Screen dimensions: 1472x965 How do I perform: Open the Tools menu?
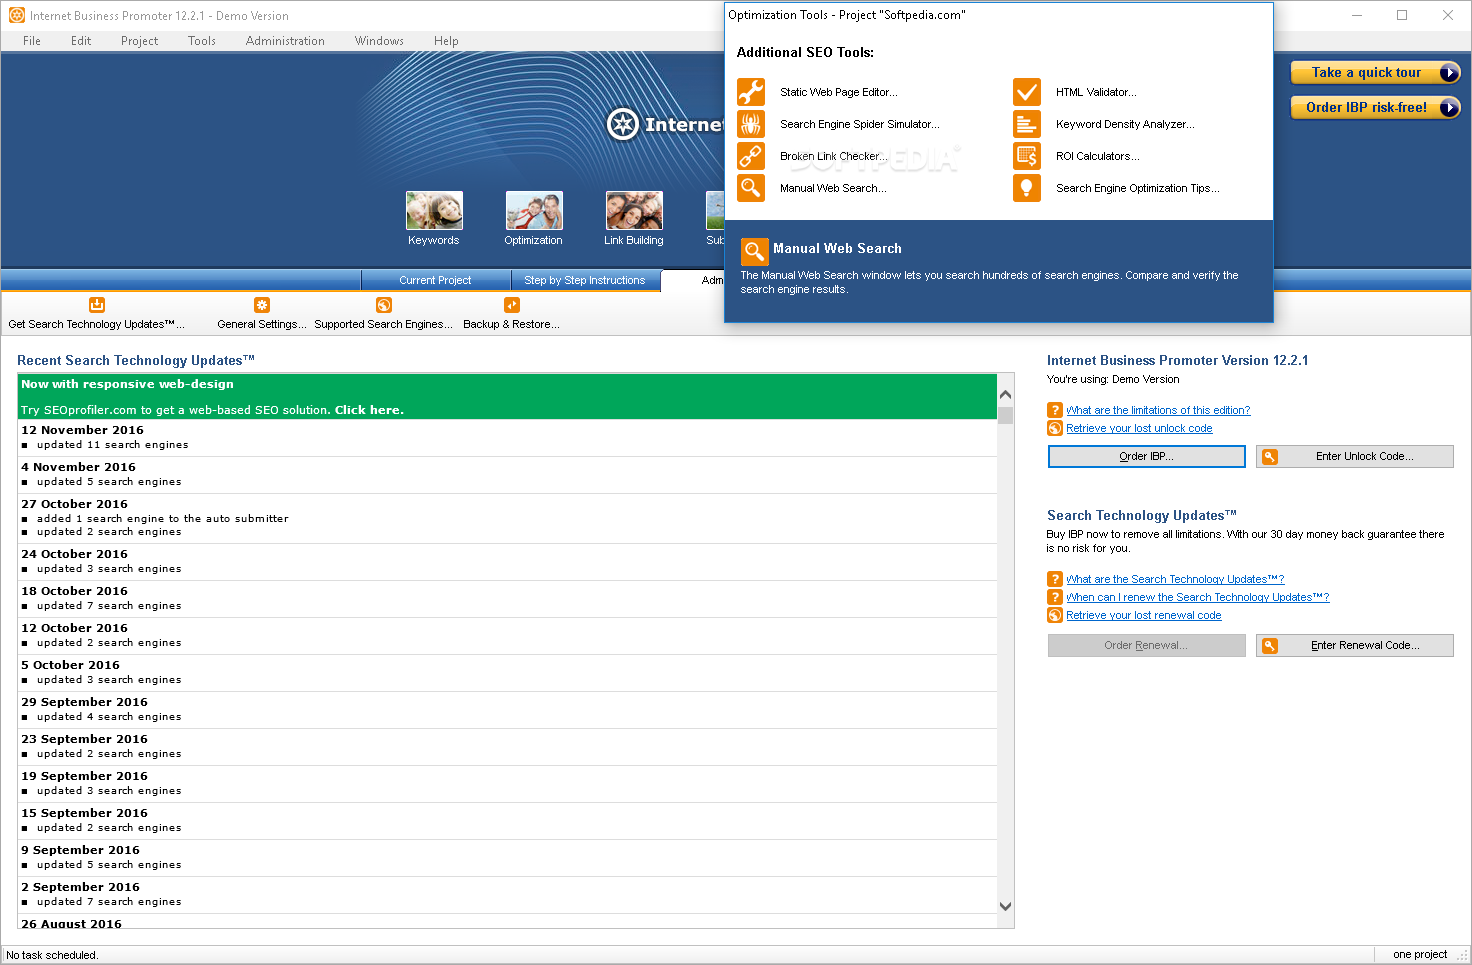[x=202, y=41]
